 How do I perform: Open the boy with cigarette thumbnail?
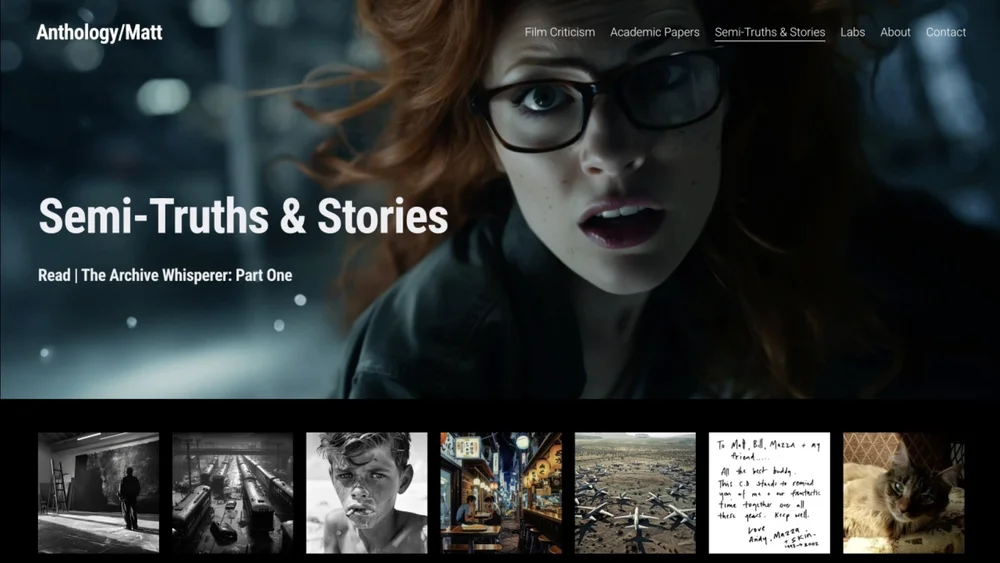tap(367, 493)
